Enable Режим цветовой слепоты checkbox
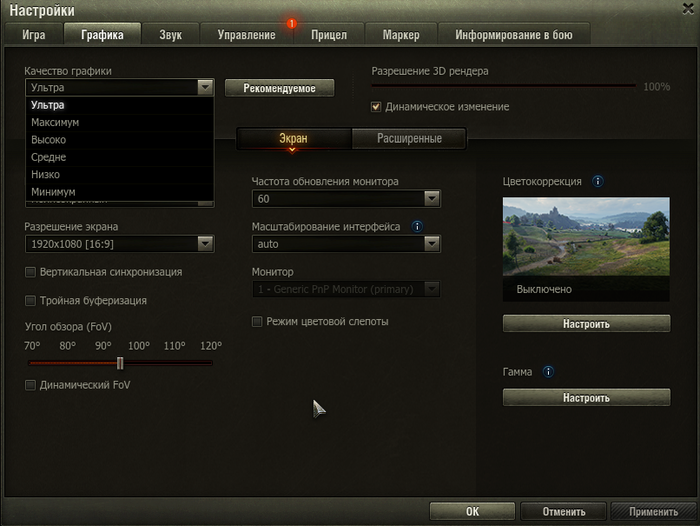The width and height of the screenshot is (700, 526). tap(257, 321)
